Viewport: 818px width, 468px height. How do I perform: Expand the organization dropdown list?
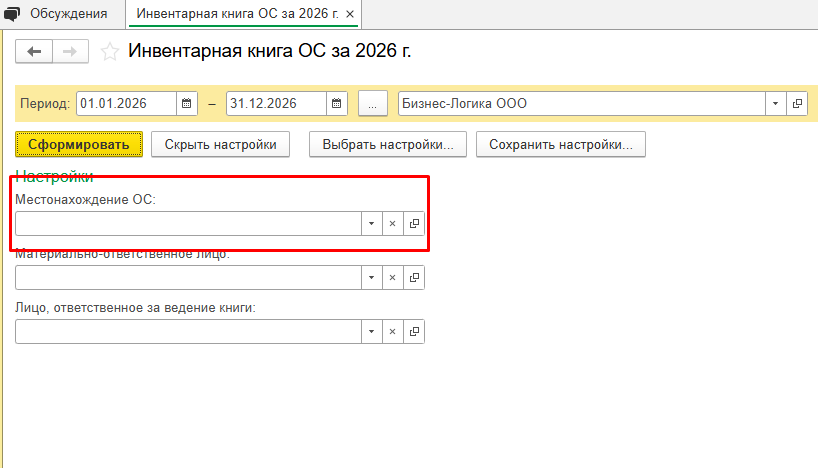(x=775, y=103)
